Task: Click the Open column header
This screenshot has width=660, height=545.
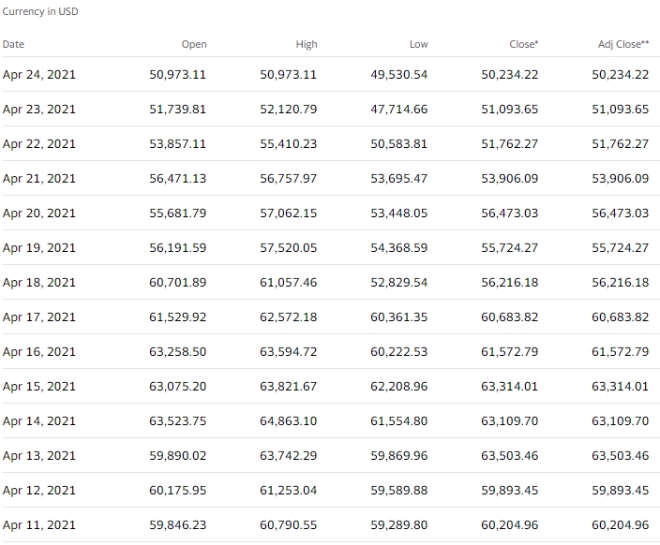Action: pyautogui.click(x=193, y=44)
